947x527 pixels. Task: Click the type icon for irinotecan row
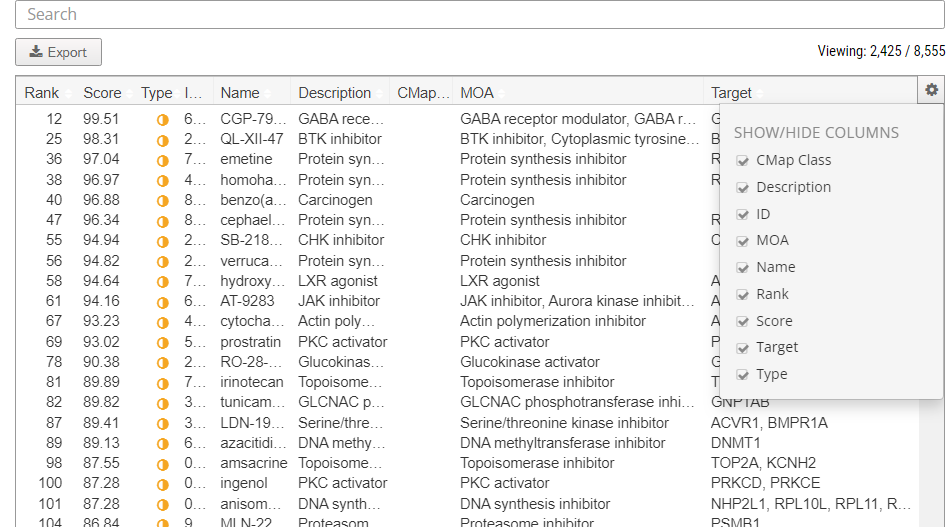tap(162, 383)
